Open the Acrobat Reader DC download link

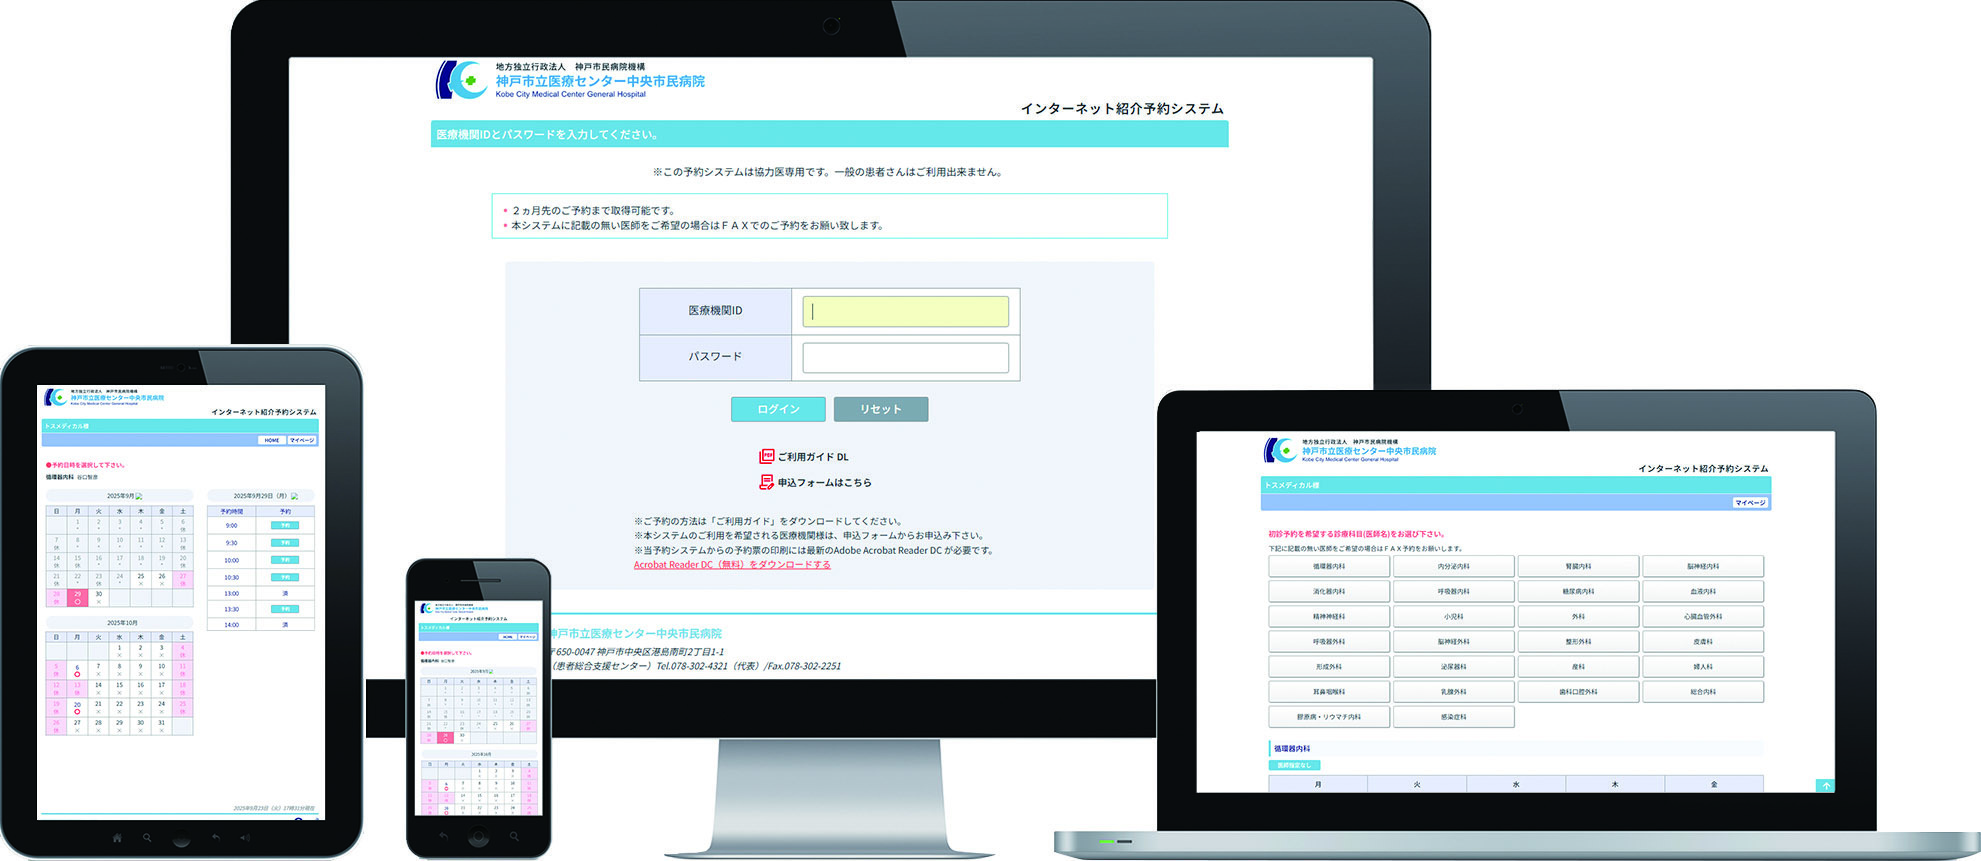[x=732, y=565]
